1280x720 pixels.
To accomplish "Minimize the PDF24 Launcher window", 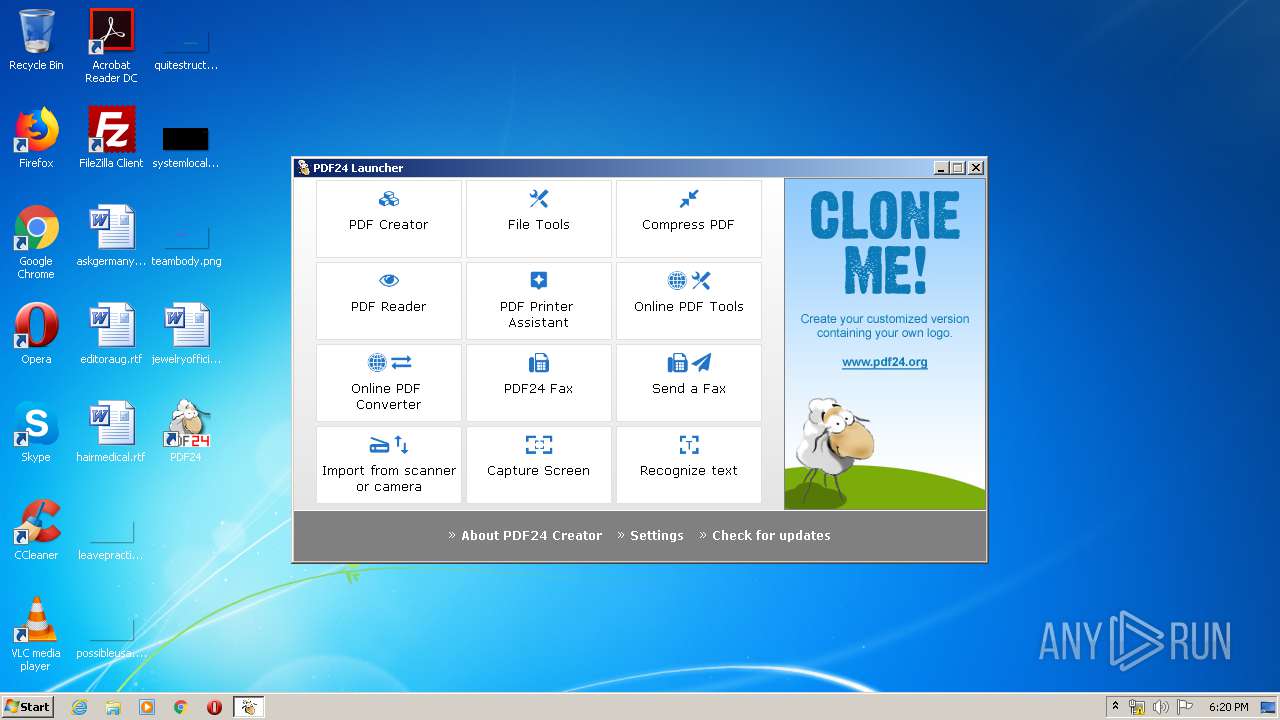I will tap(941, 168).
